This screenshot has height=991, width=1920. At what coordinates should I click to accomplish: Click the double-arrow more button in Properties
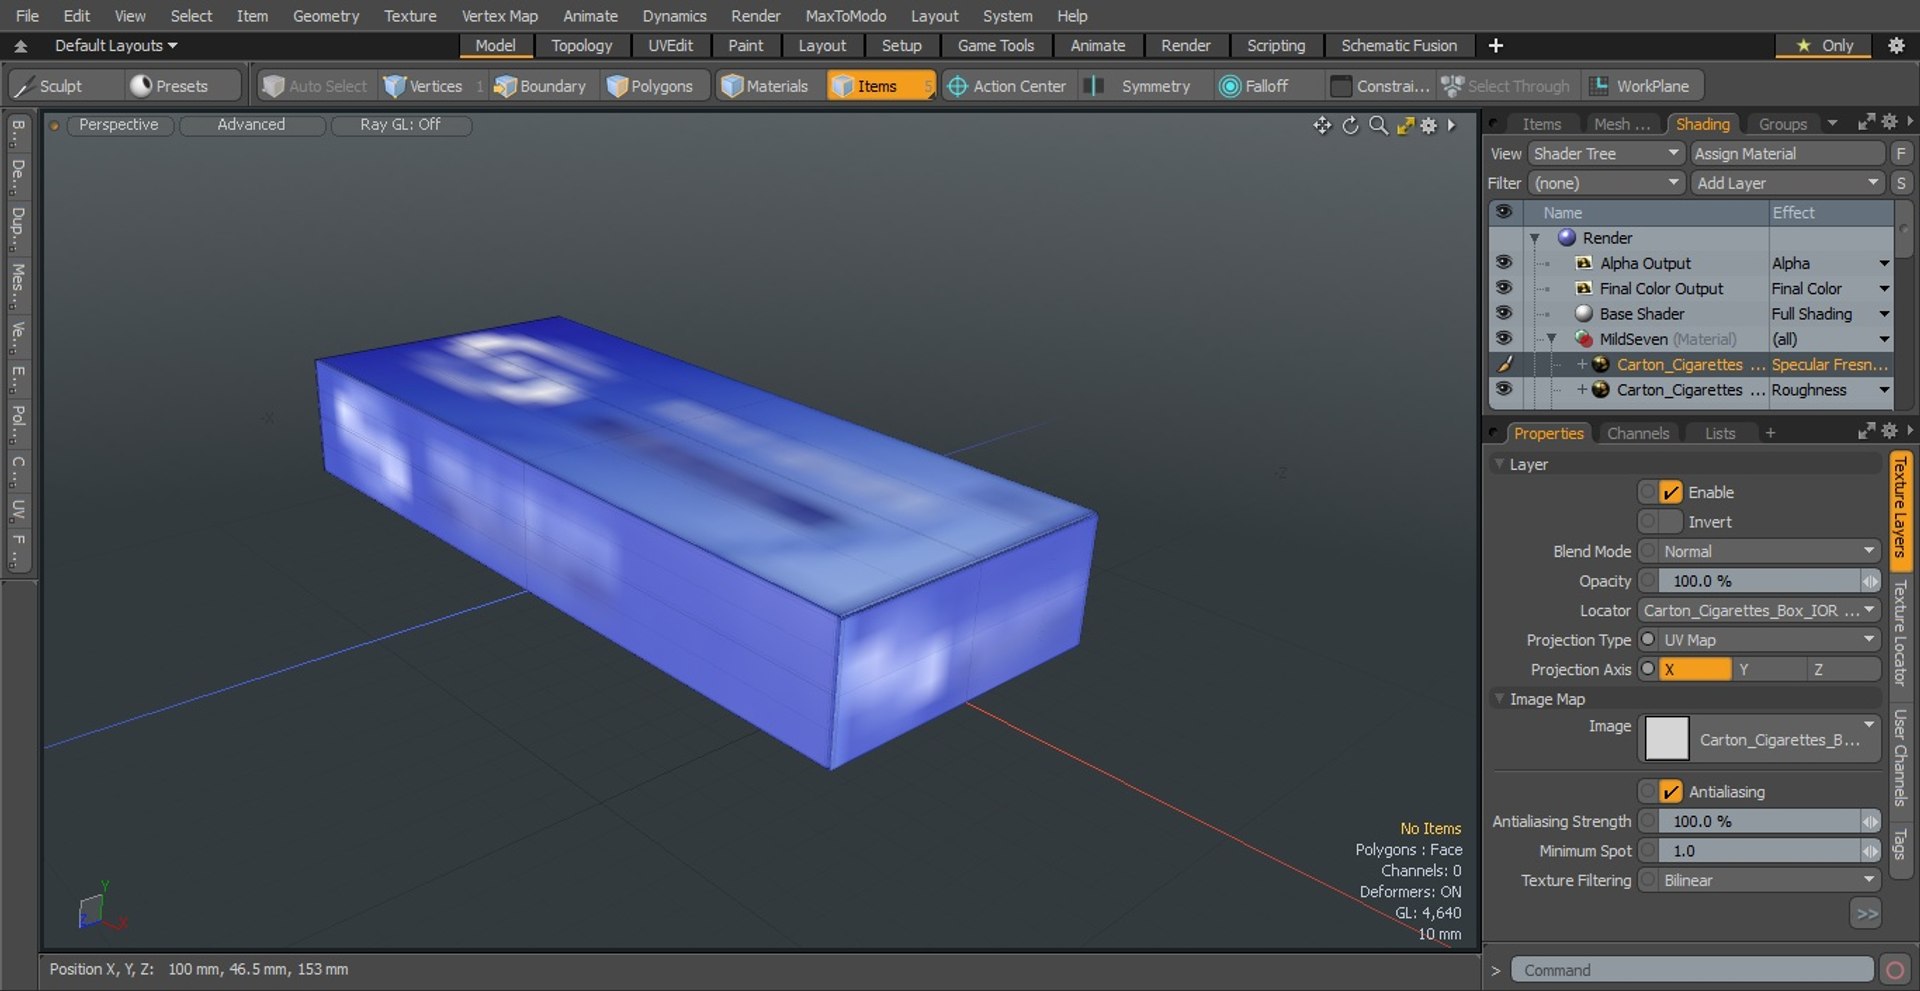coord(1866,913)
